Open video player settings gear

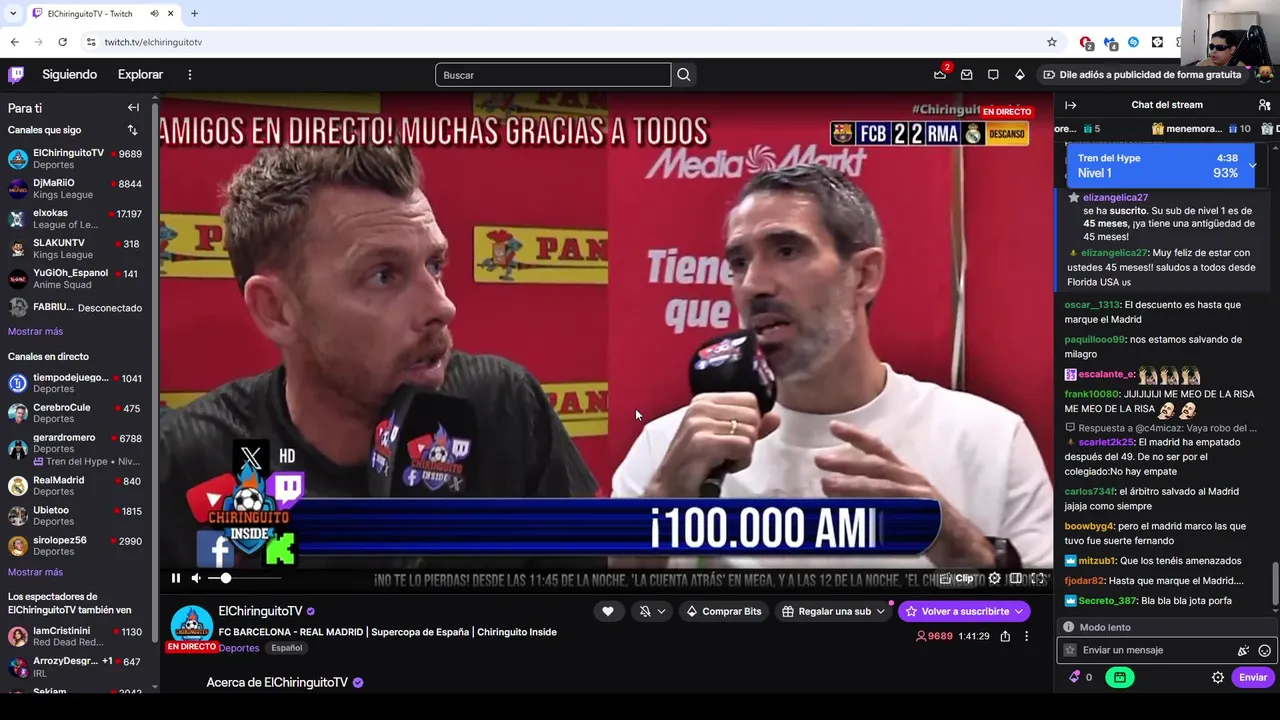click(994, 578)
